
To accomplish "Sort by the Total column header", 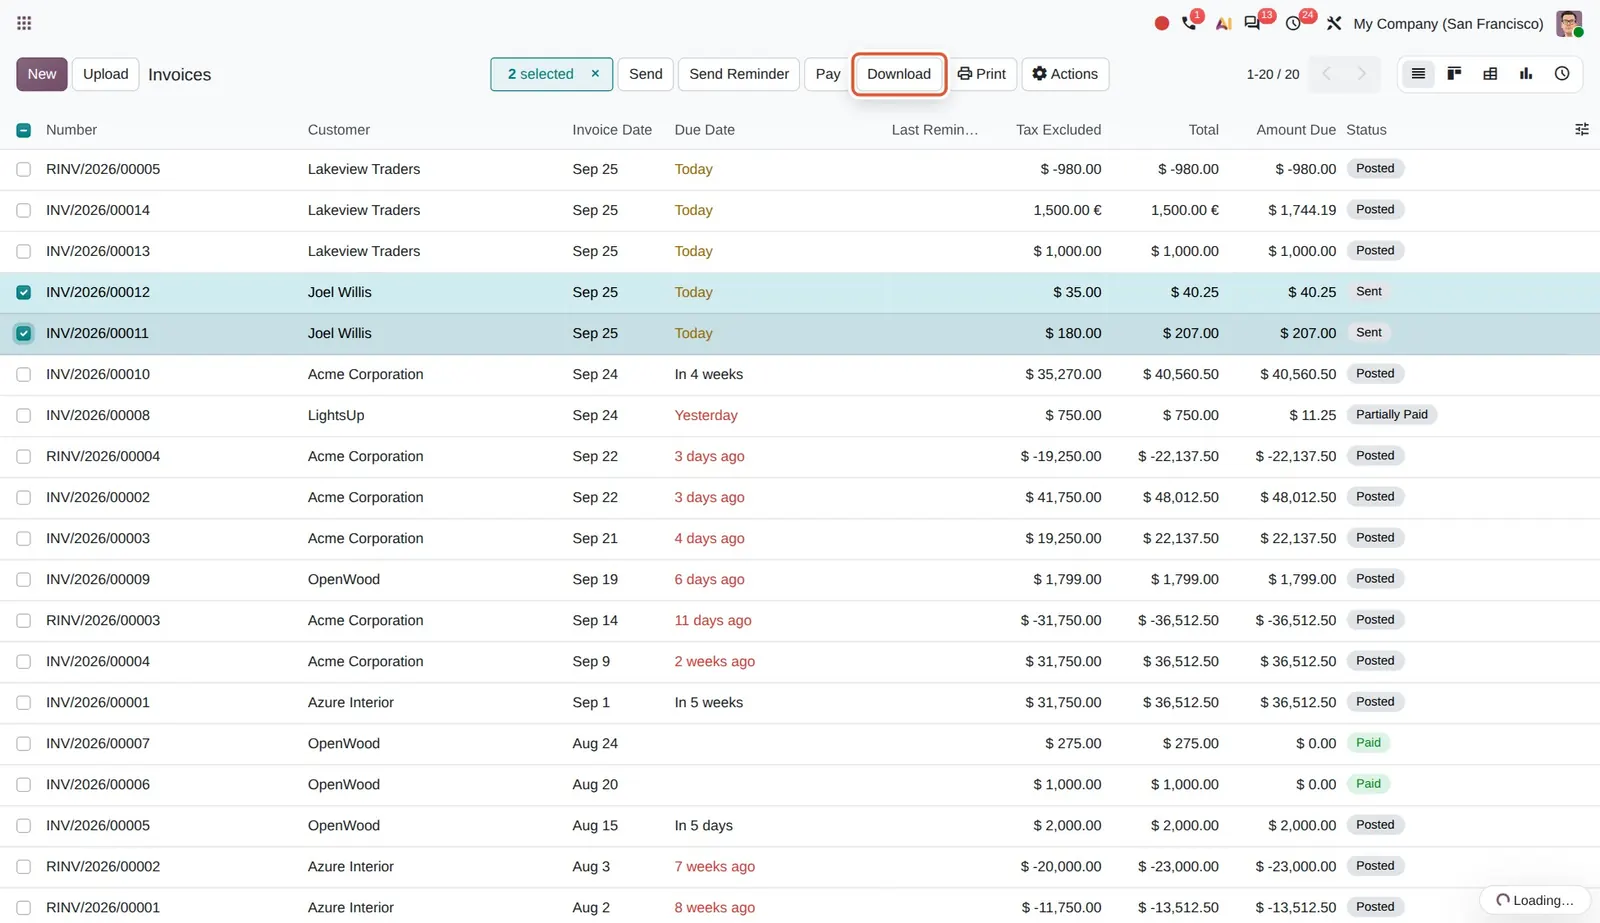I will [x=1203, y=130].
